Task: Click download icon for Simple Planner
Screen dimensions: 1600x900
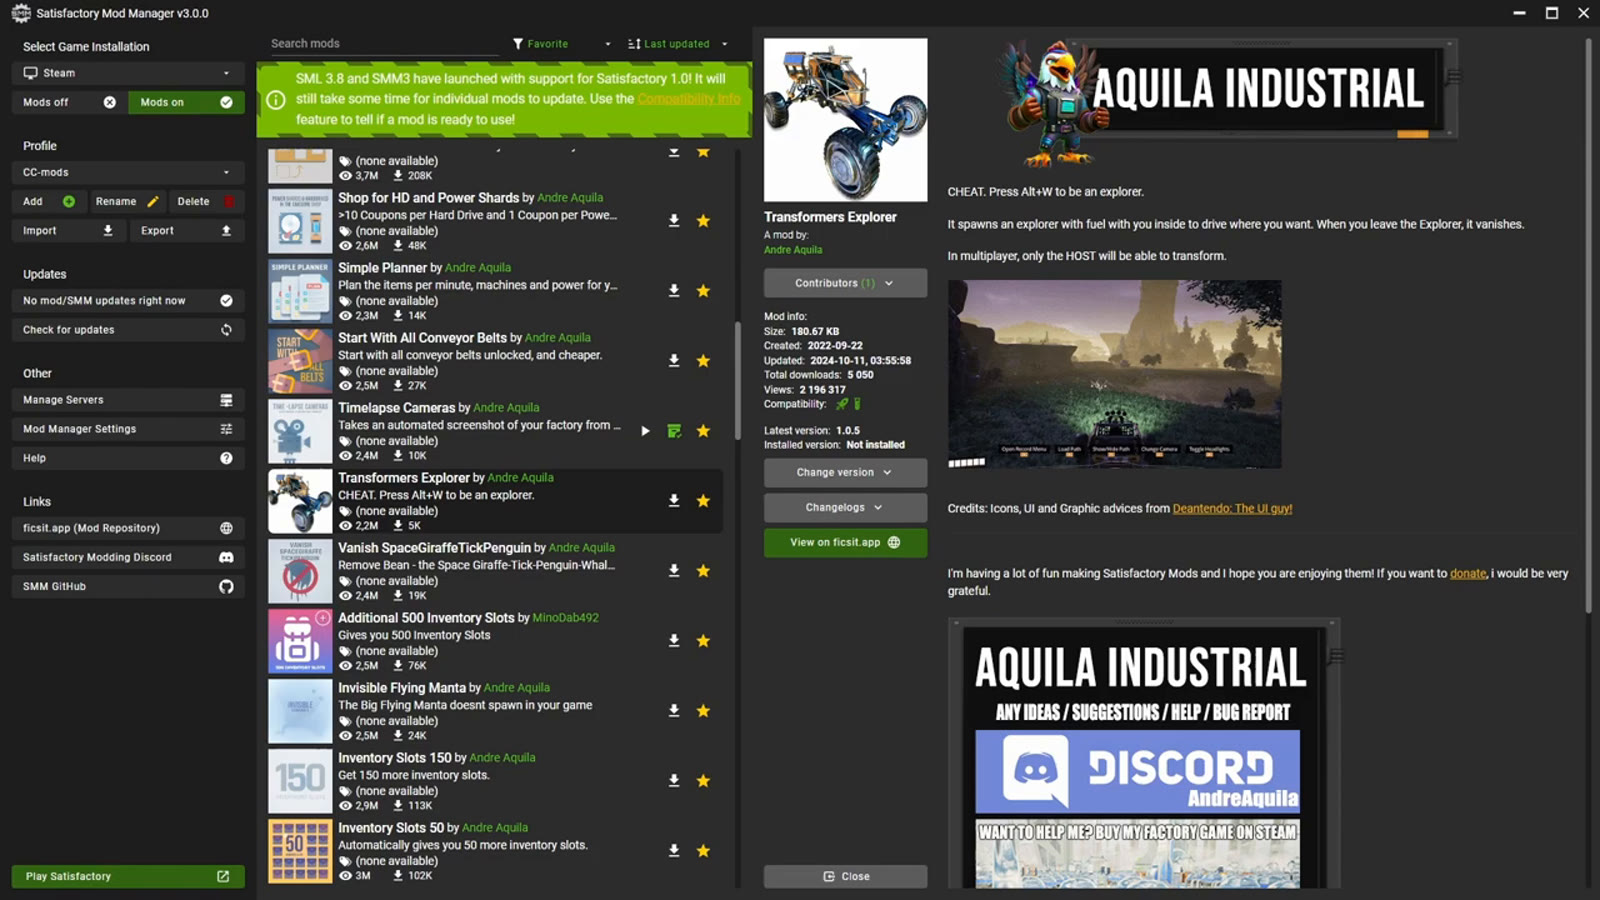Action: tap(674, 291)
